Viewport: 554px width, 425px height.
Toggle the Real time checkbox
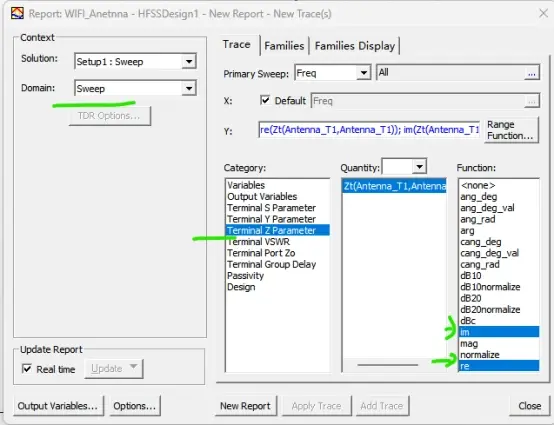click(27, 369)
